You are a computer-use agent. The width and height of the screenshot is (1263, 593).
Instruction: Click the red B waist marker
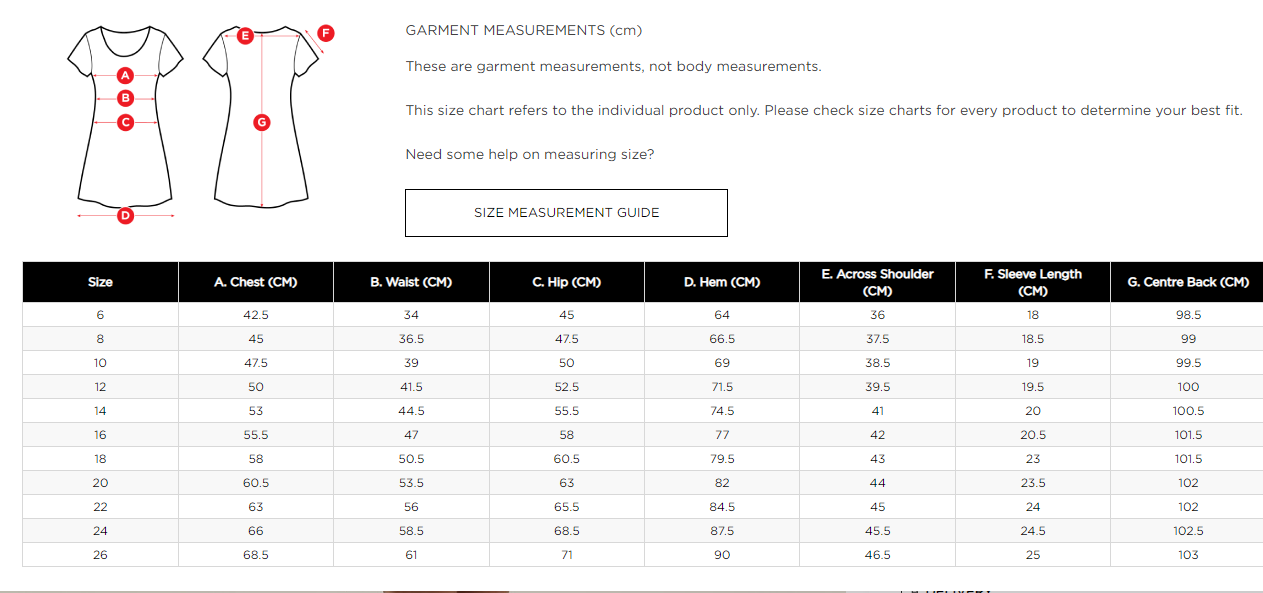[x=125, y=98]
